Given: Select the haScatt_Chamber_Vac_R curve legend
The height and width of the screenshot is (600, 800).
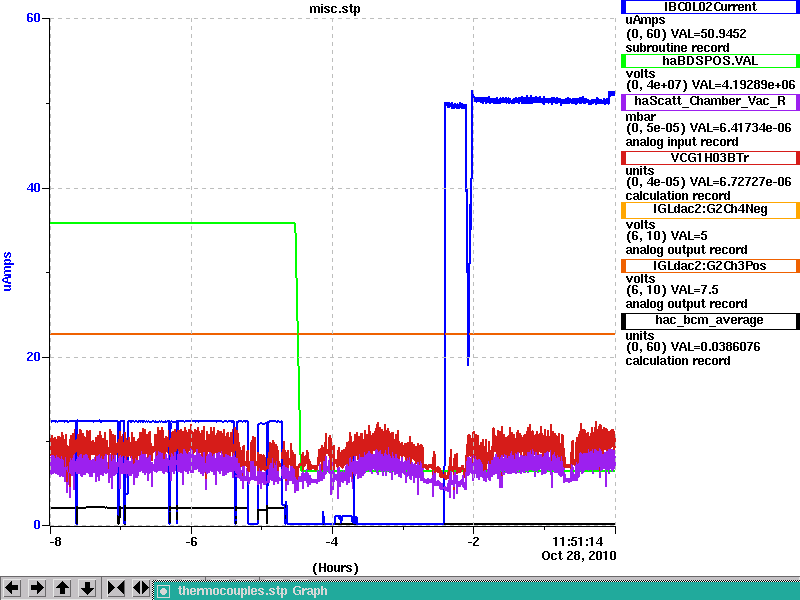Looking at the screenshot, I should tap(710, 102).
